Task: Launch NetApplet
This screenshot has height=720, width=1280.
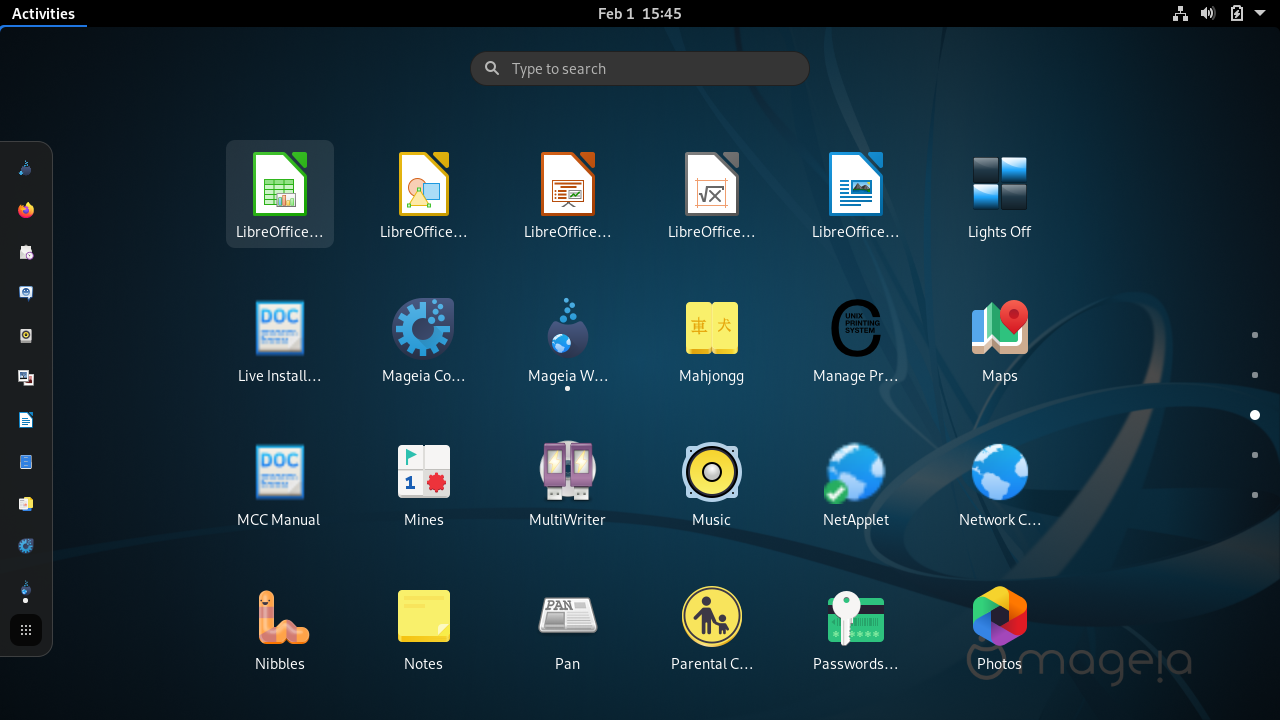Action: coord(856,482)
